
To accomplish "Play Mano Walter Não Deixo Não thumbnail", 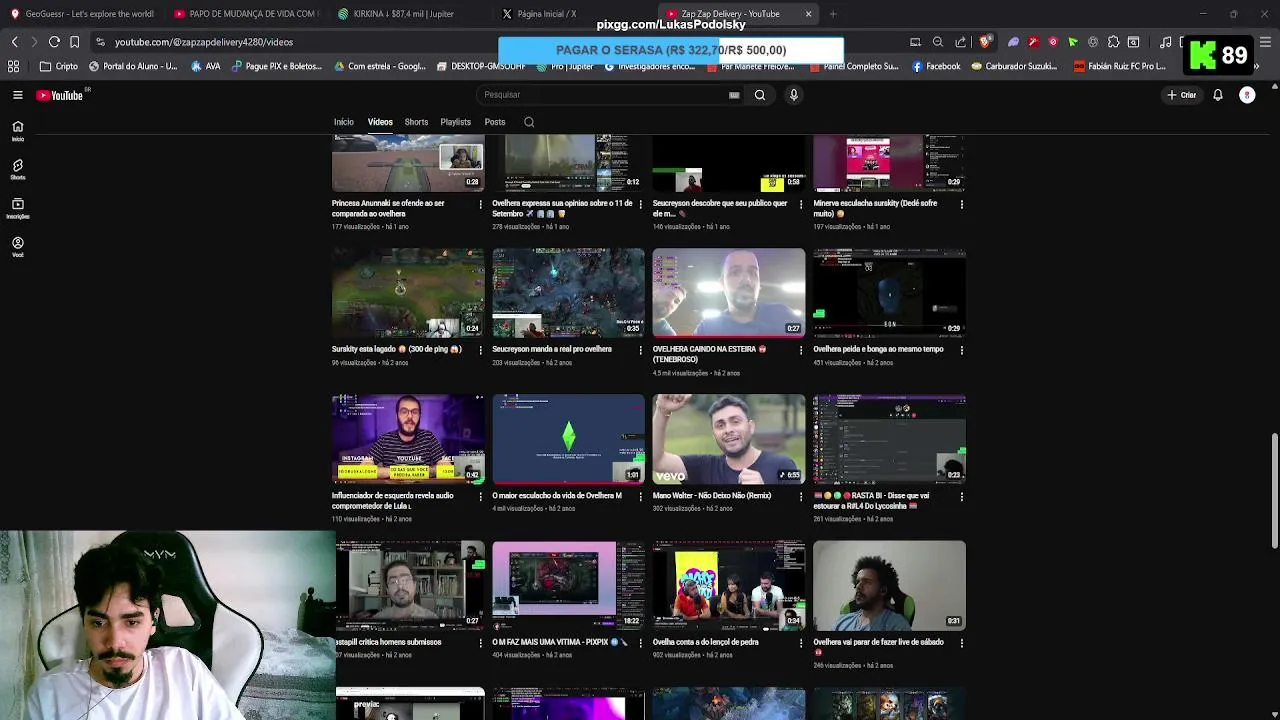I will 729,439.
